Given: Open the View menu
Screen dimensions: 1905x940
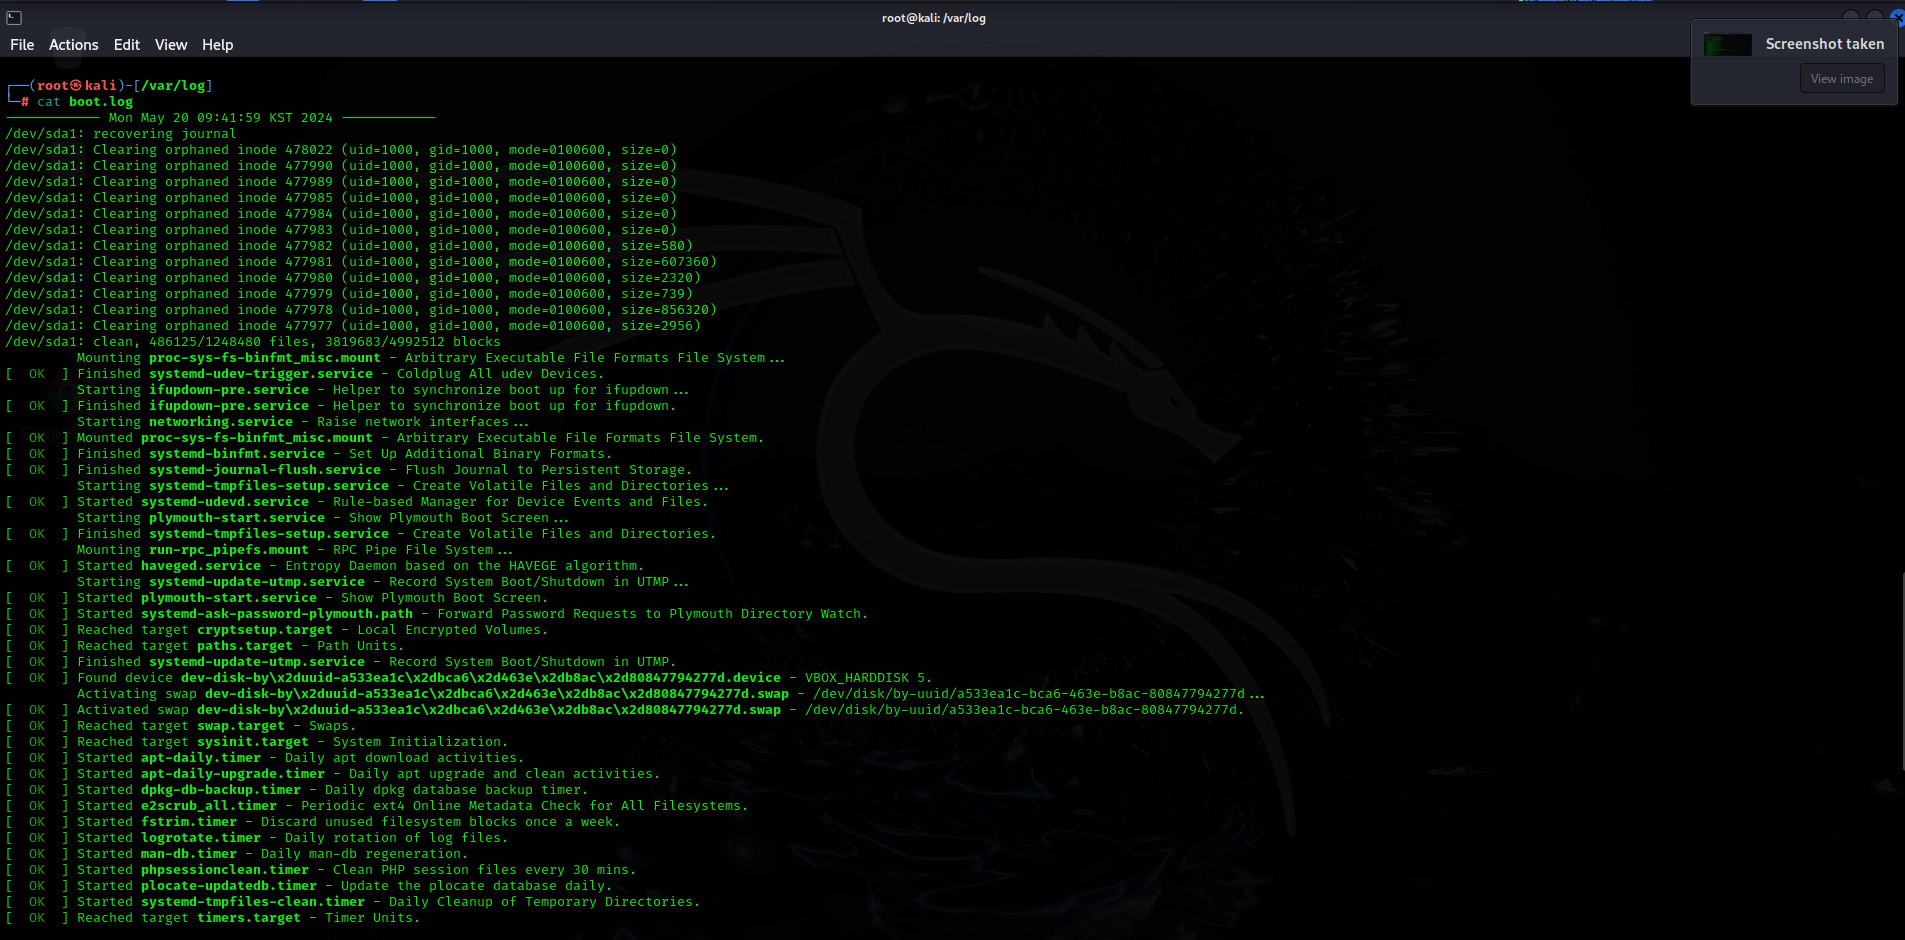Looking at the screenshot, I should 171,45.
